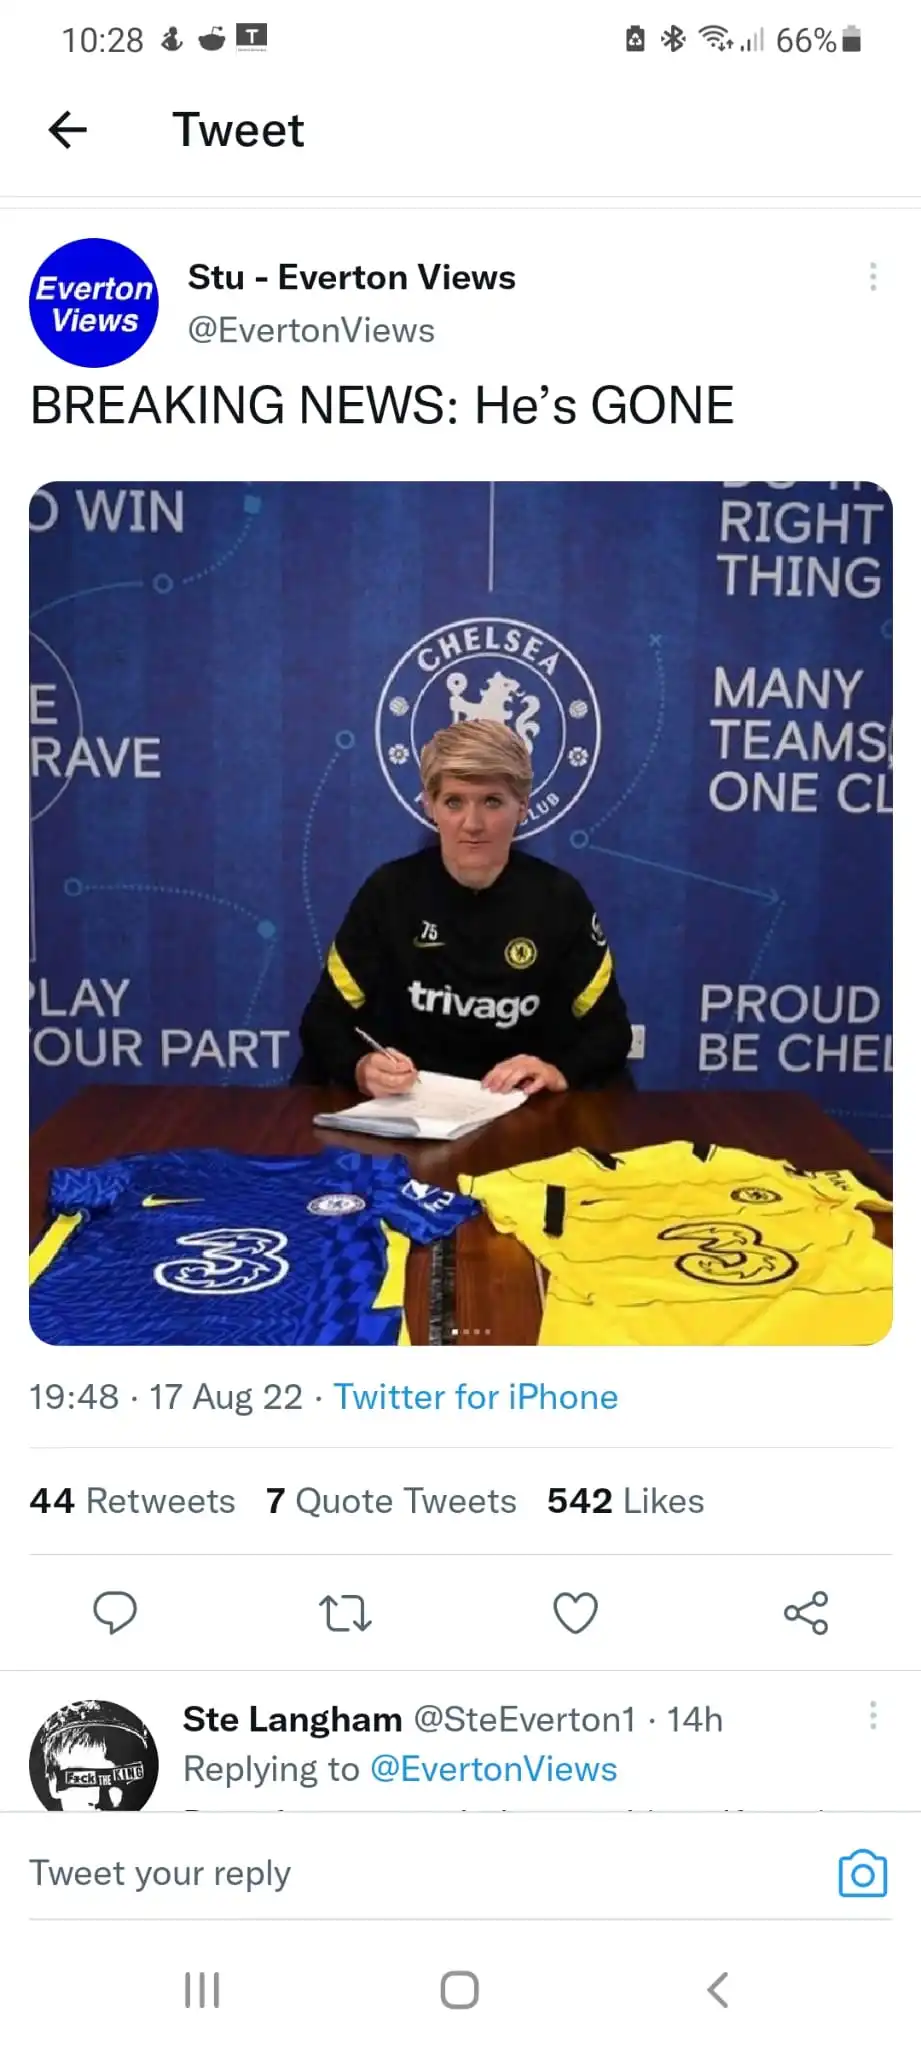Open the Chelsea signing photo

pyautogui.click(x=460, y=913)
